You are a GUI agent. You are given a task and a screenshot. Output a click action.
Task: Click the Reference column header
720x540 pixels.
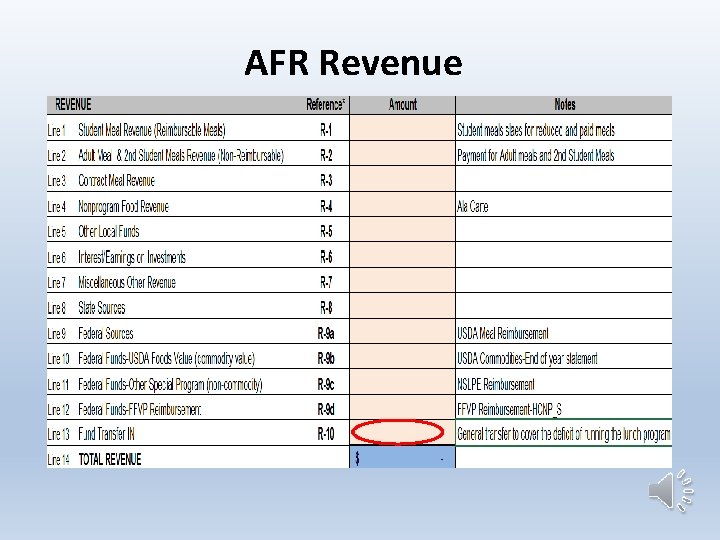(326, 105)
